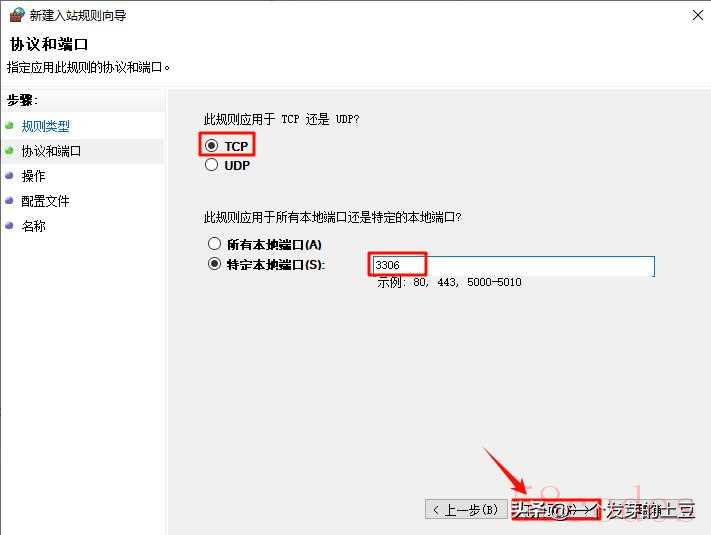Click the purple bullet beside 名称
711x535 pixels.
[x=10, y=225]
